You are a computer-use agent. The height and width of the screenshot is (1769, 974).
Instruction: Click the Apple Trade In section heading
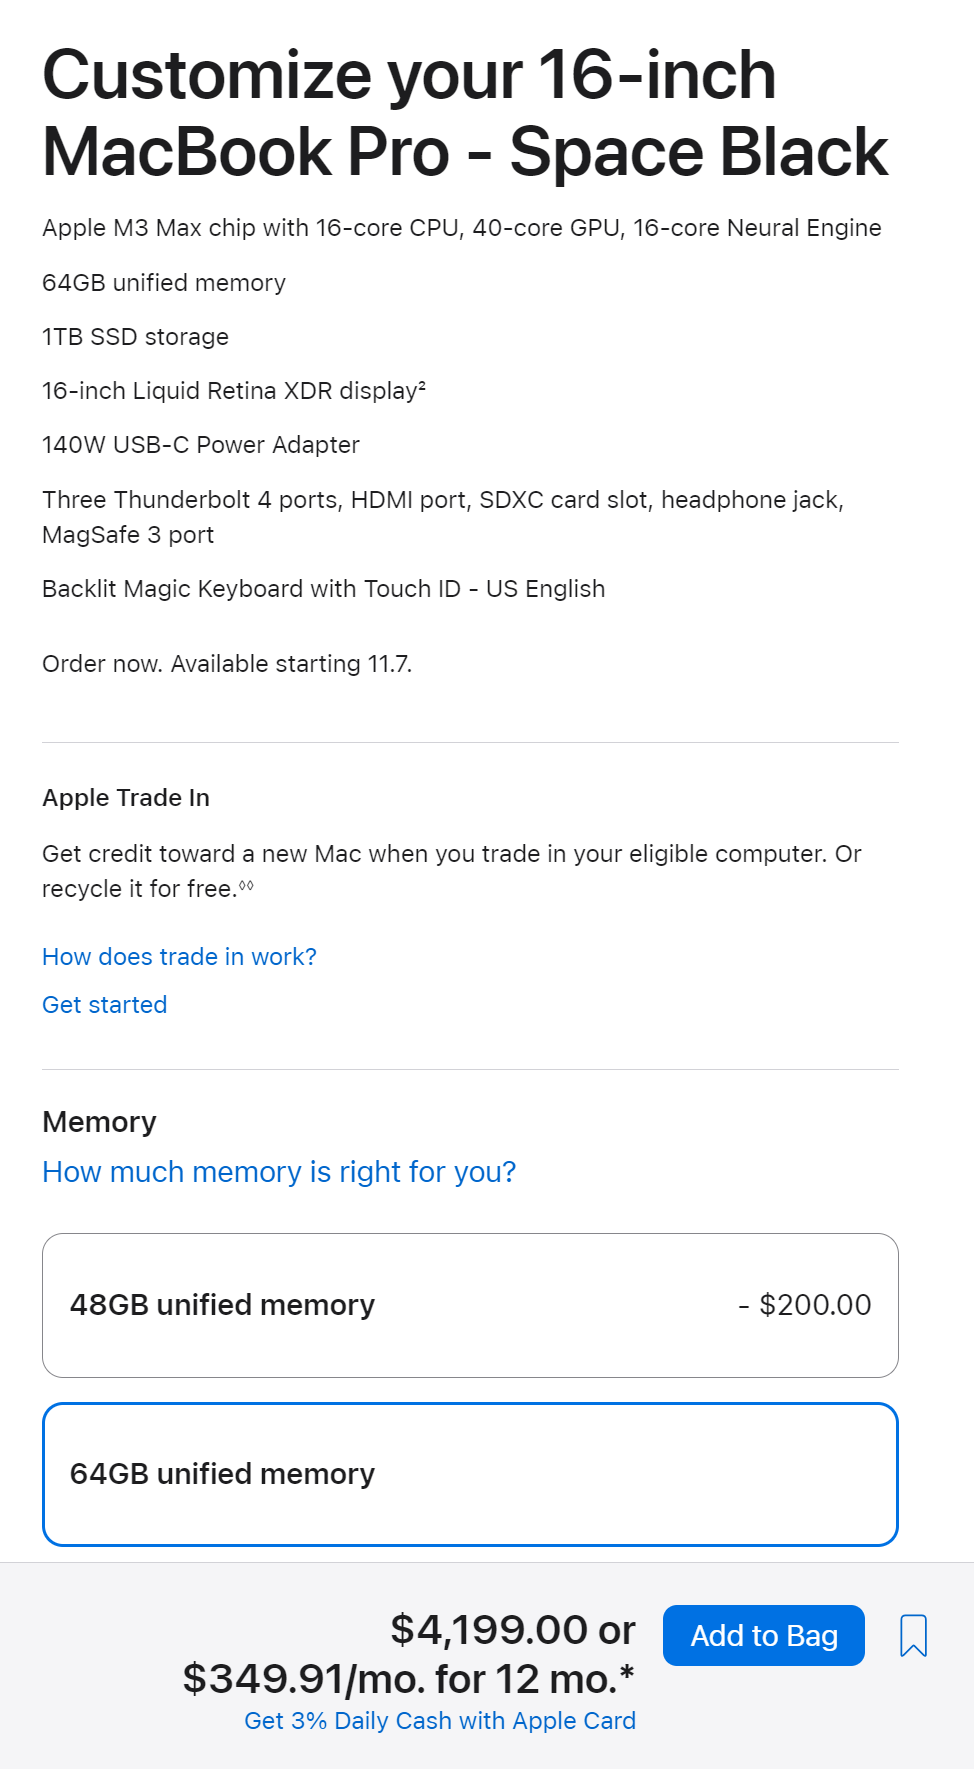(x=126, y=798)
